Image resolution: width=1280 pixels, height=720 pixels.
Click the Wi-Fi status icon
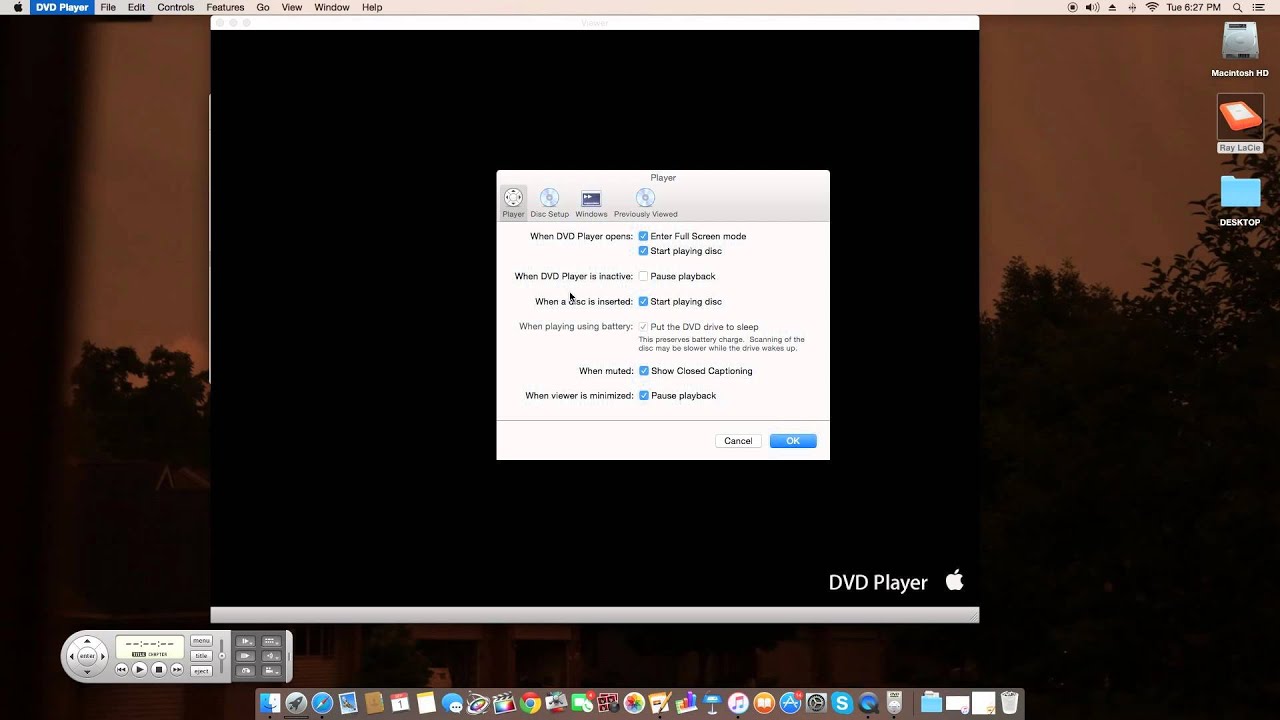1152,7
